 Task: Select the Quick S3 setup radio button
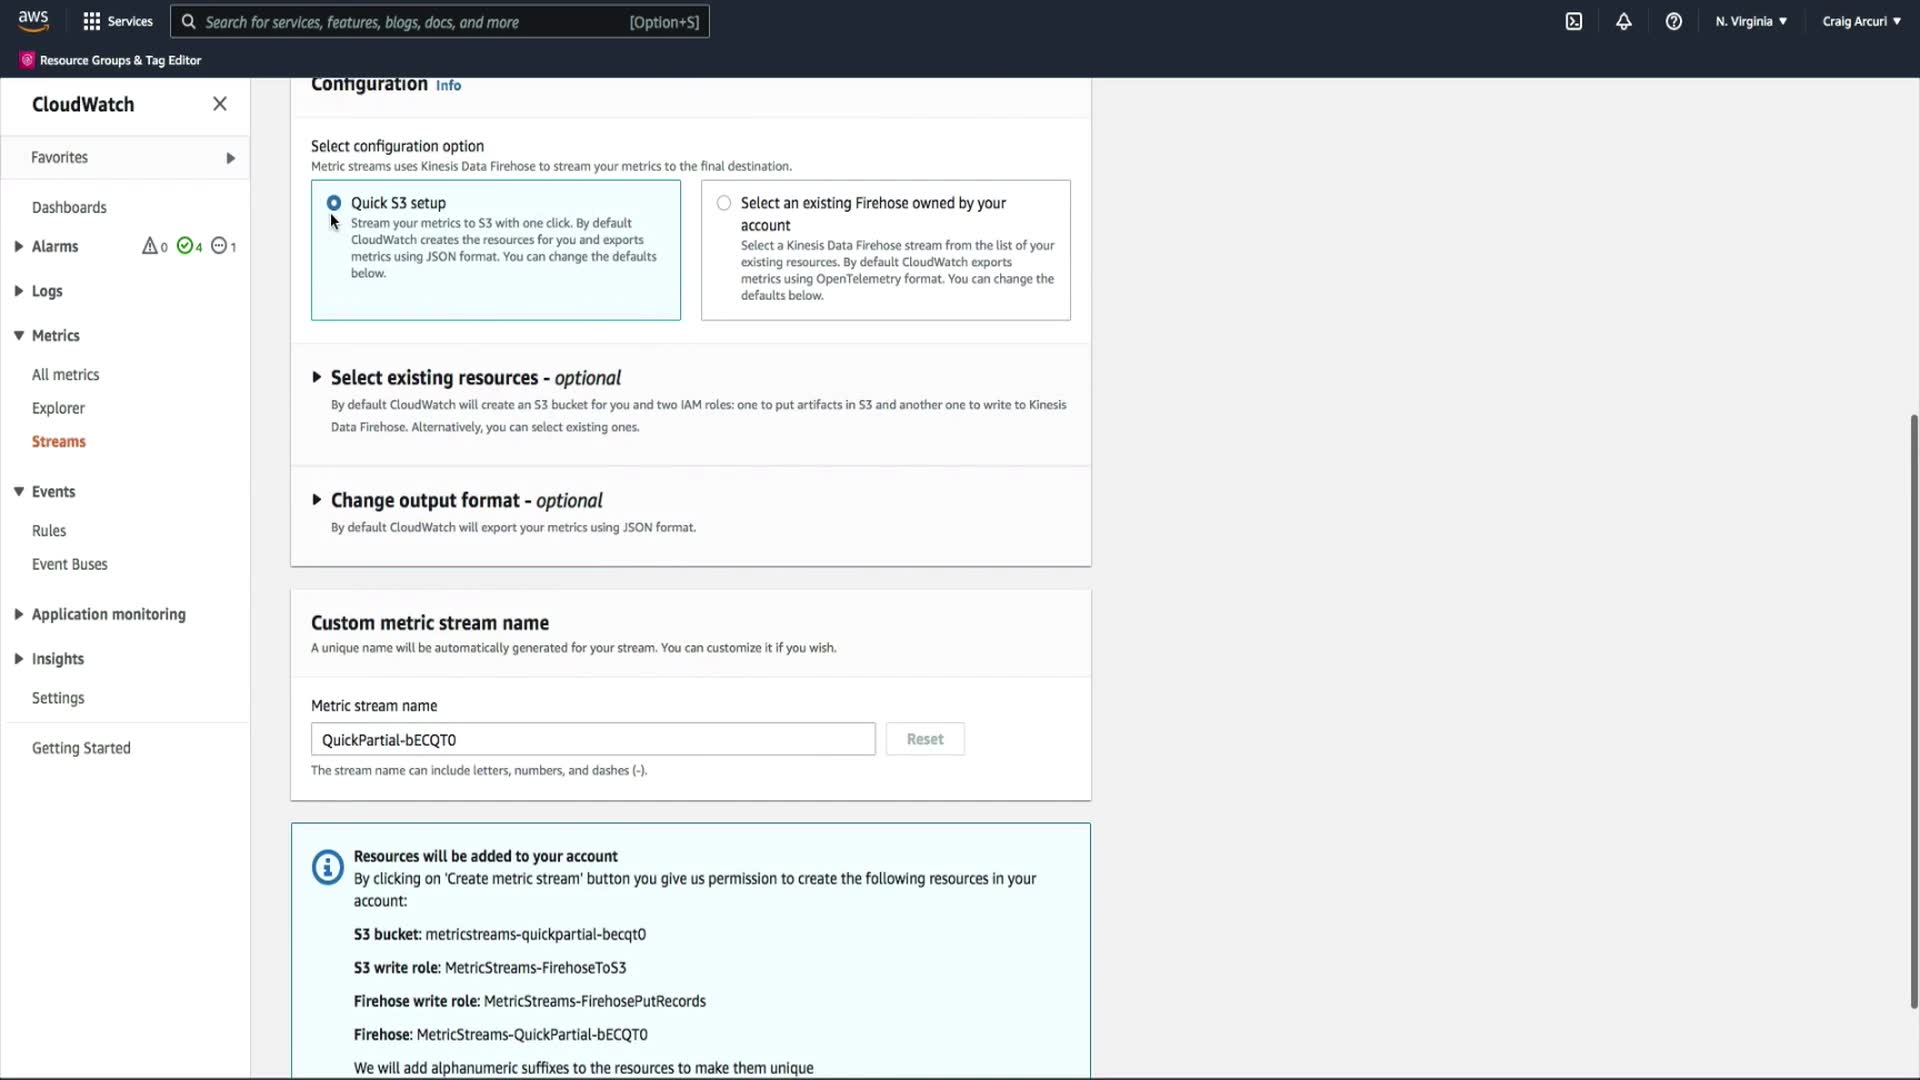[x=334, y=203]
